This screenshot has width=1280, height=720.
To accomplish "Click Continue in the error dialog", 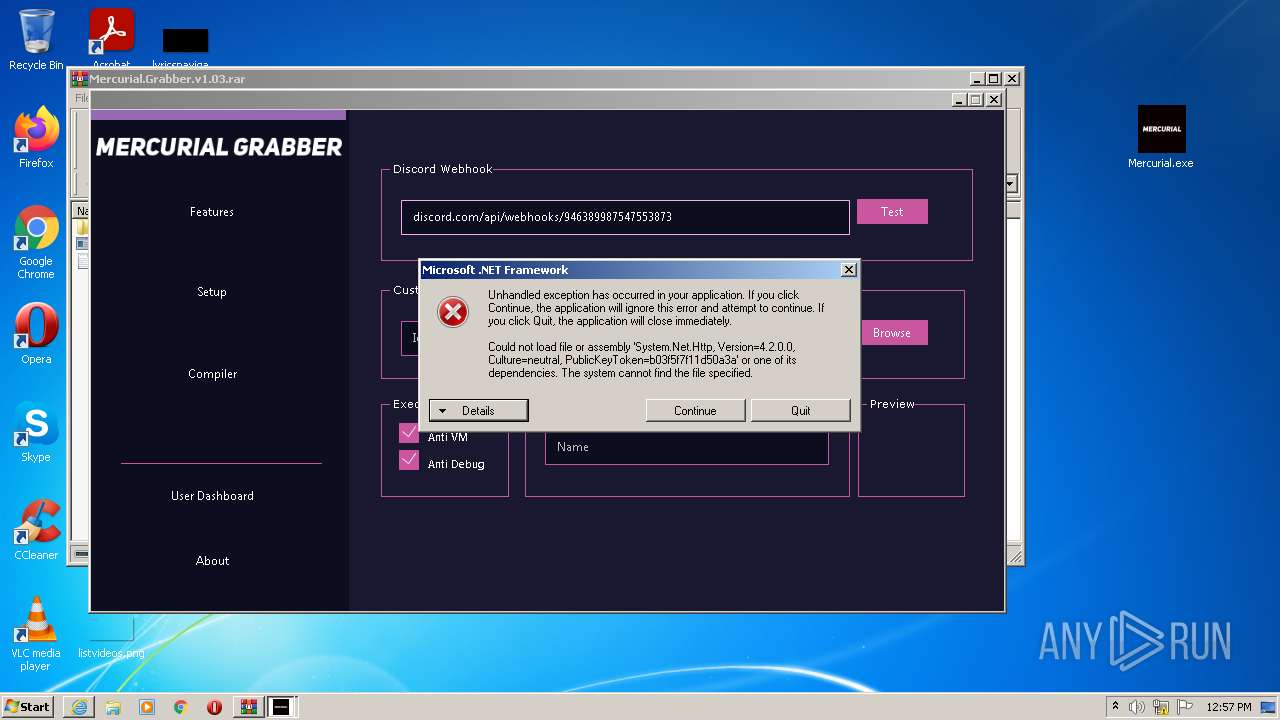I will 695,411.
